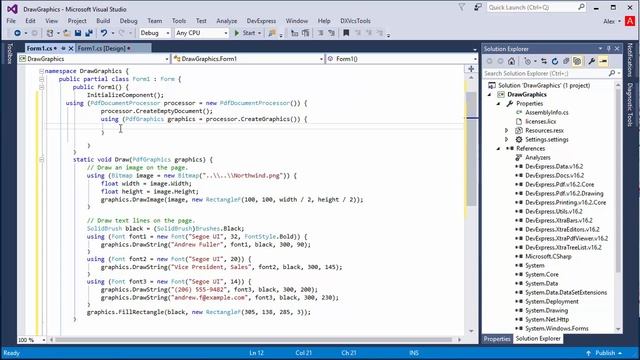Toggle the pin on the Form1.cs tab
640x360 pixels.
(63, 48)
